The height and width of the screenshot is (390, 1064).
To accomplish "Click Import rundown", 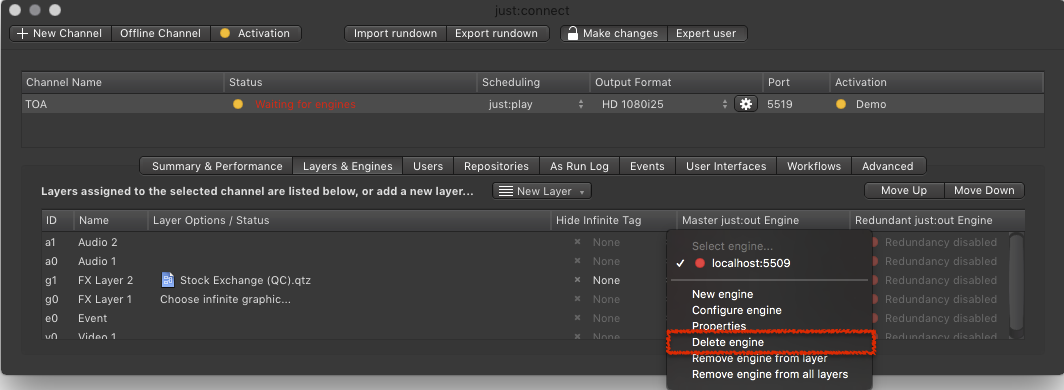I will (x=395, y=33).
